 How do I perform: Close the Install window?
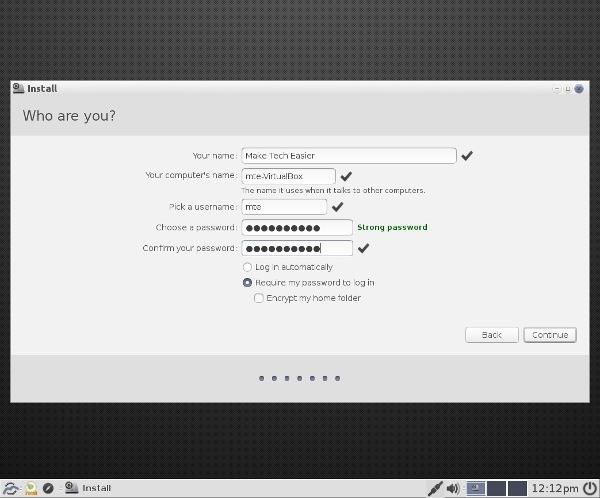click(x=579, y=89)
